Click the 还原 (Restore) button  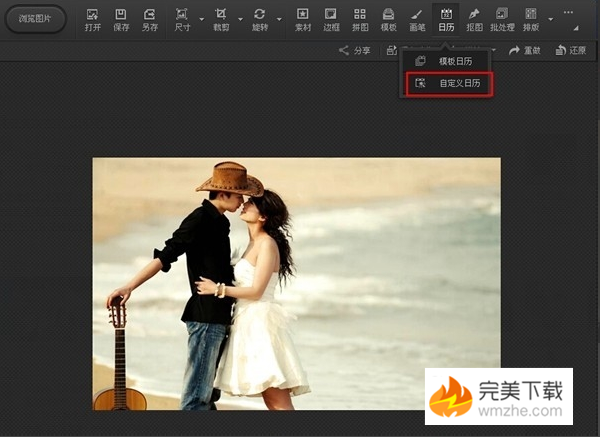pyautogui.click(x=571, y=50)
